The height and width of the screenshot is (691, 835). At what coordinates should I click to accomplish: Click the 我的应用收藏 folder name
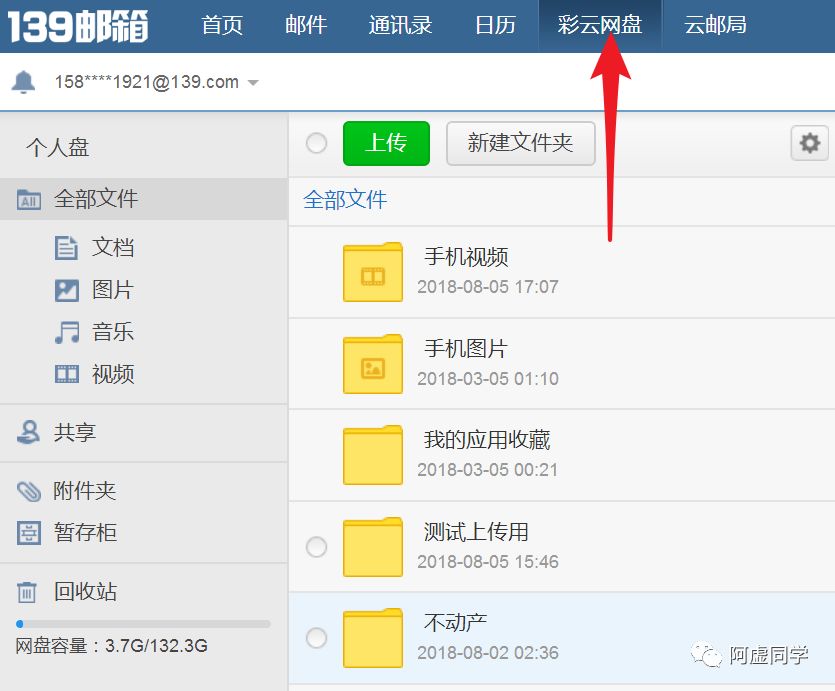[487, 440]
